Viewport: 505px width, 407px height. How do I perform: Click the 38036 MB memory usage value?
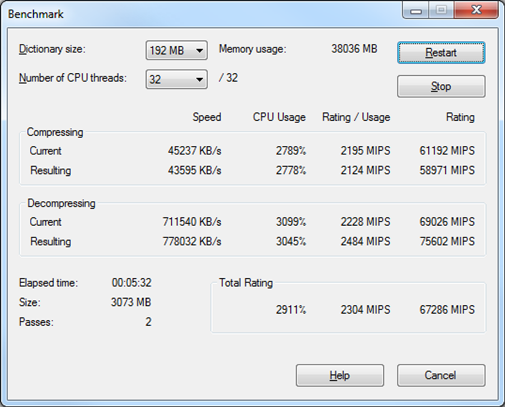coord(354,49)
